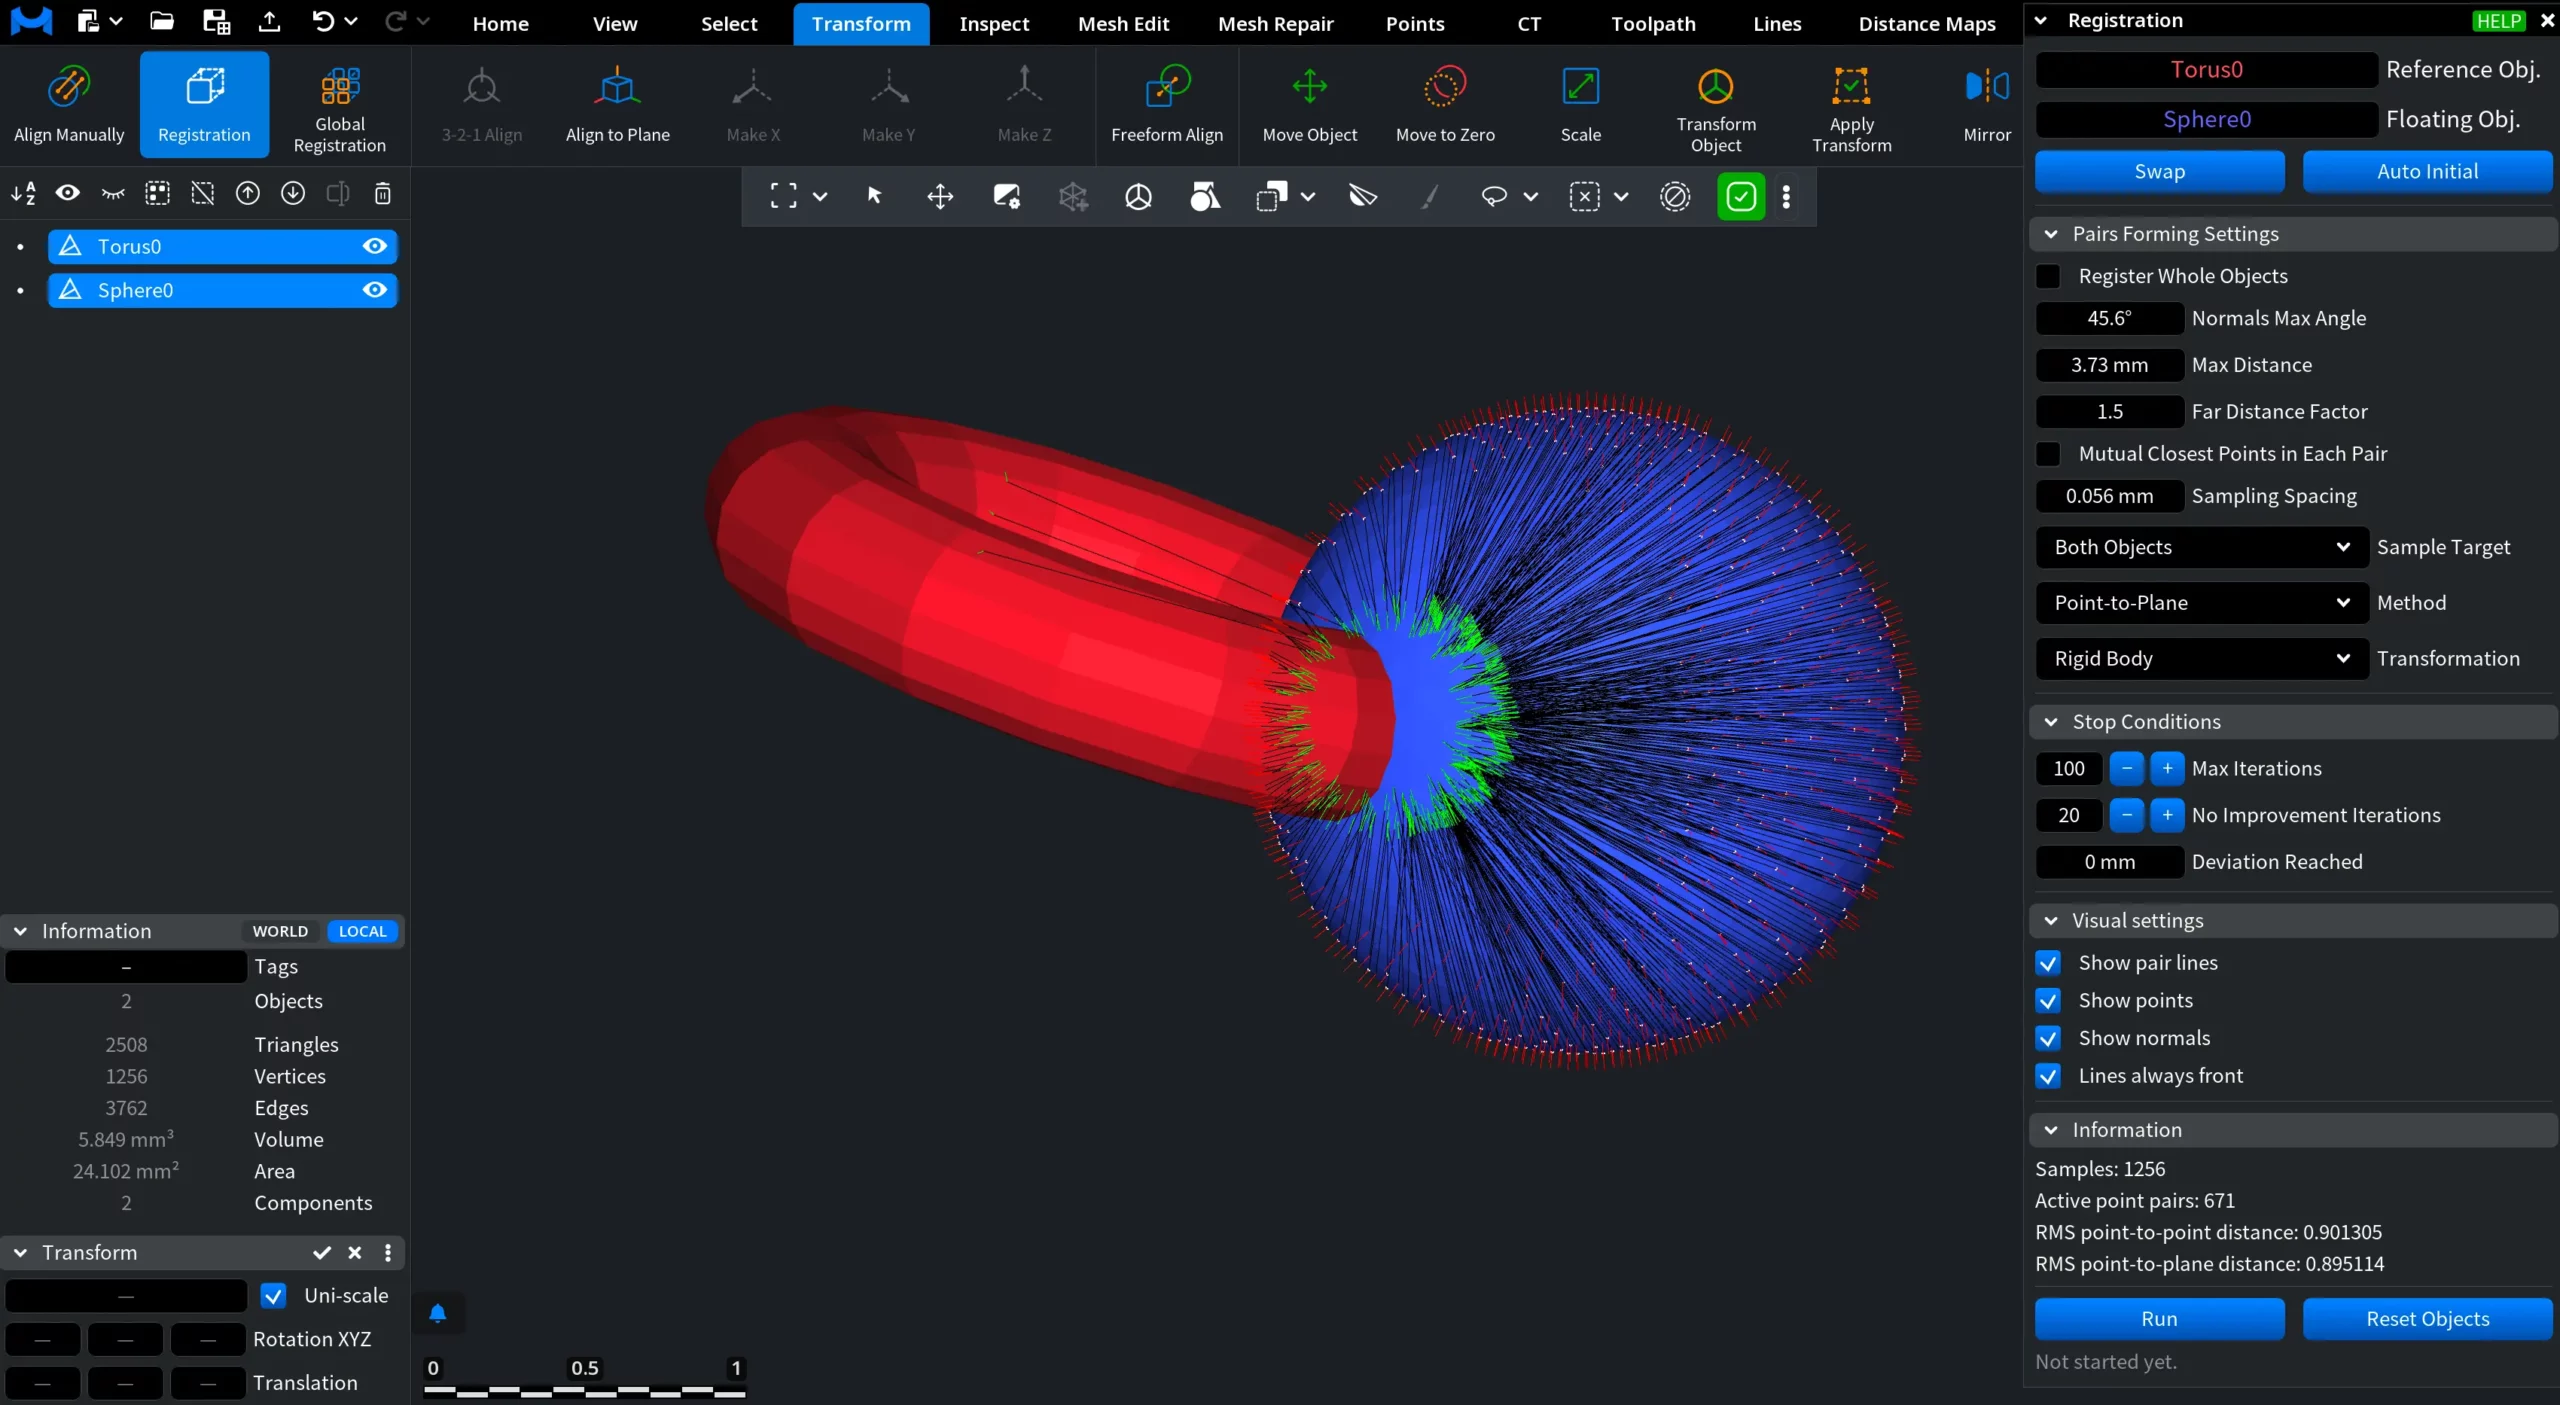Open the Sample Target dropdown
This screenshot has height=1405, width=2560.
[2201, 547]
